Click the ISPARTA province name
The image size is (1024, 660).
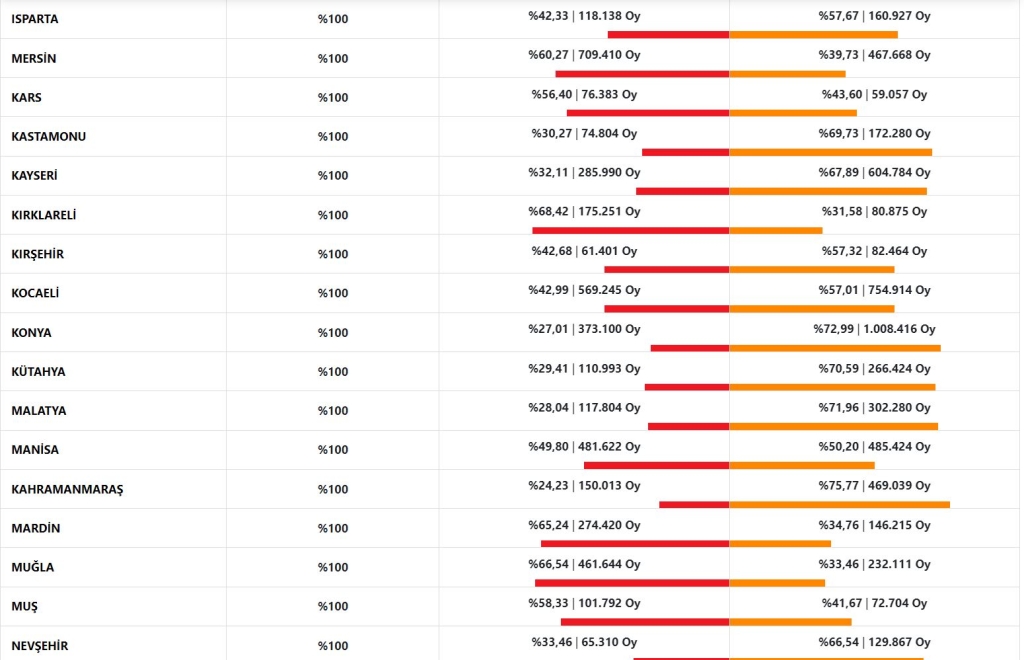[x=35, y=19]
